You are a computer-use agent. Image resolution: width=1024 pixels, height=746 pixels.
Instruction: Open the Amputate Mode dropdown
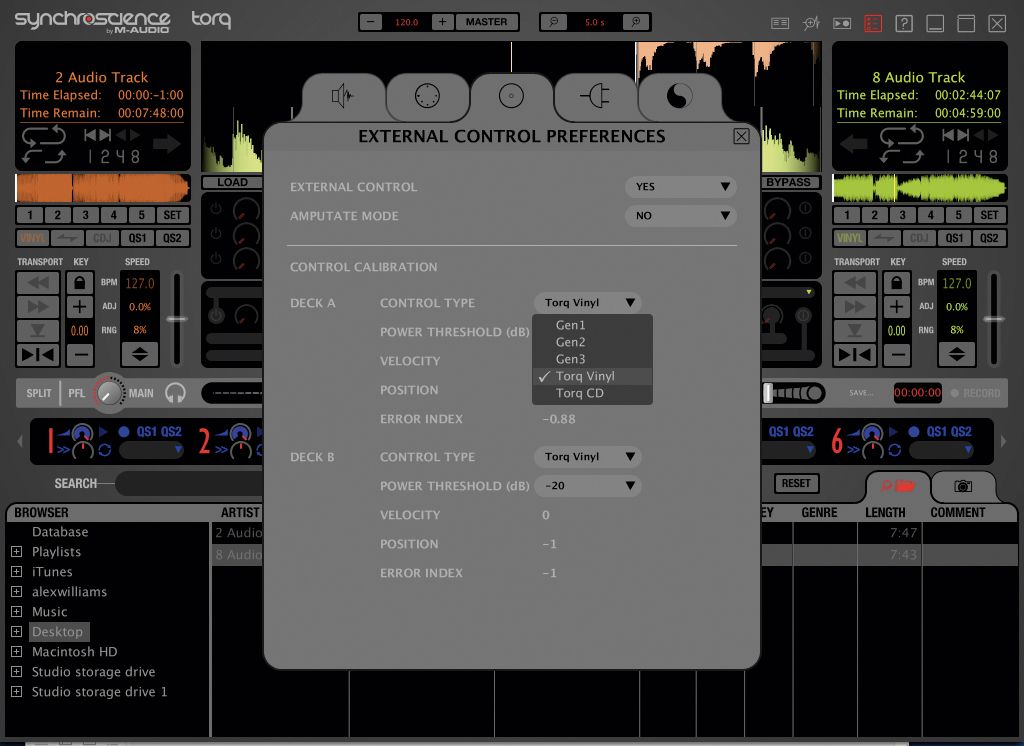(x=680, y=216)
